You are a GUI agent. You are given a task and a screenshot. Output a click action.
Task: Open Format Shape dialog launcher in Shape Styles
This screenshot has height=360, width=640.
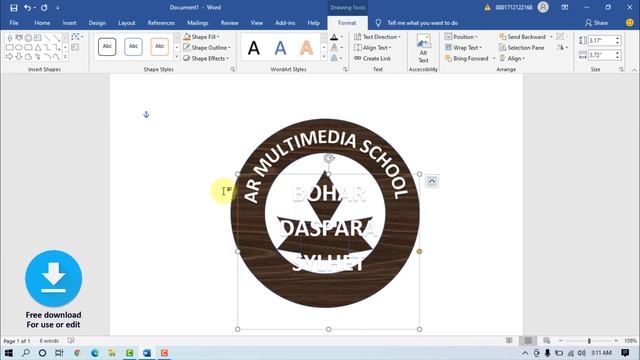click(x=233, y=69)
